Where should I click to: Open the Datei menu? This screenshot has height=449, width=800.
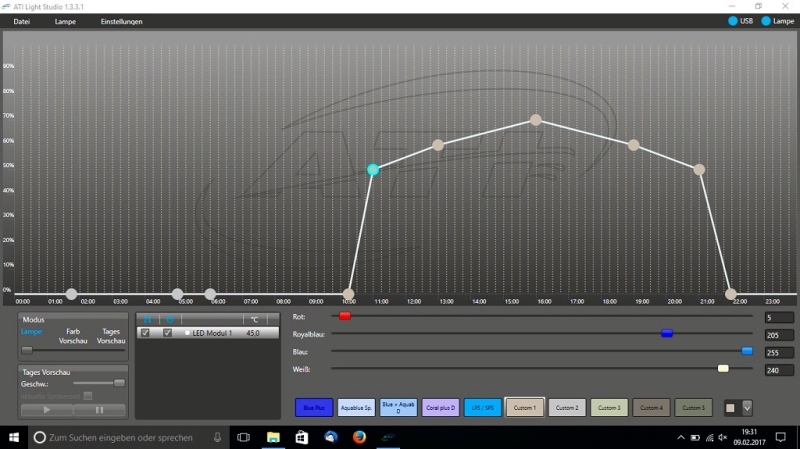click(21, 21)
